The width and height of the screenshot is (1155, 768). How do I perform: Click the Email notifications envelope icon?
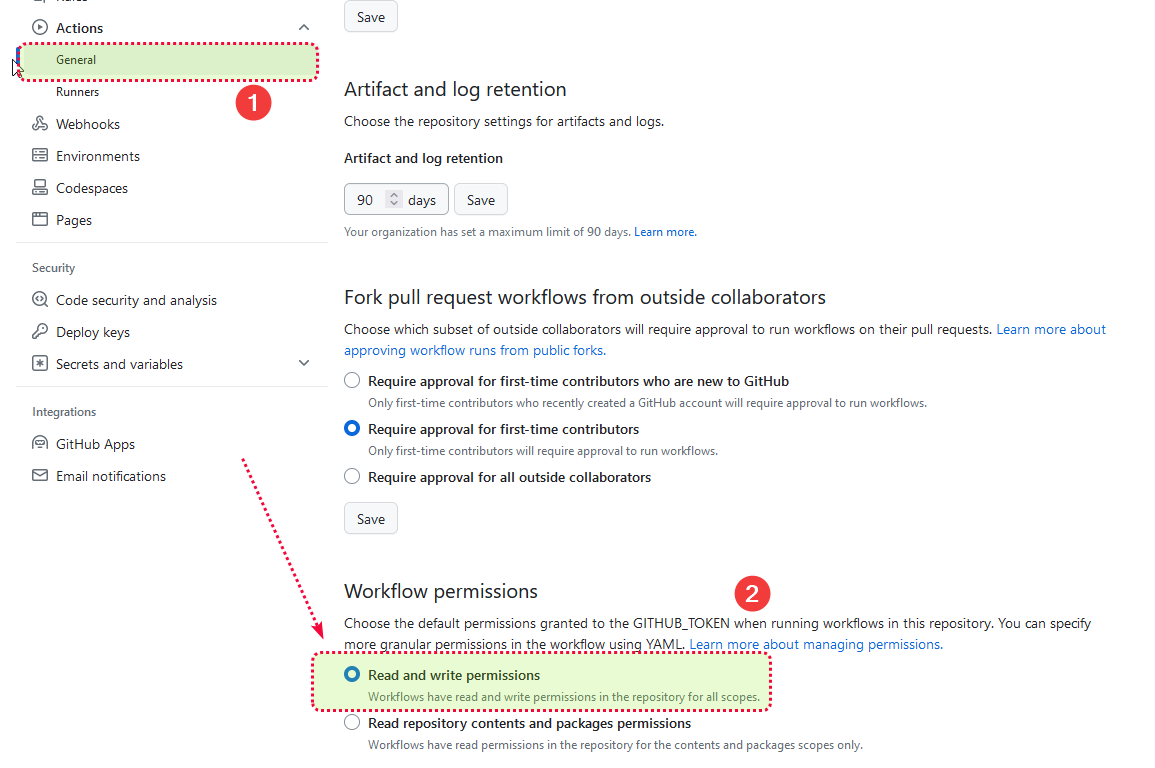tap(40, 476)
